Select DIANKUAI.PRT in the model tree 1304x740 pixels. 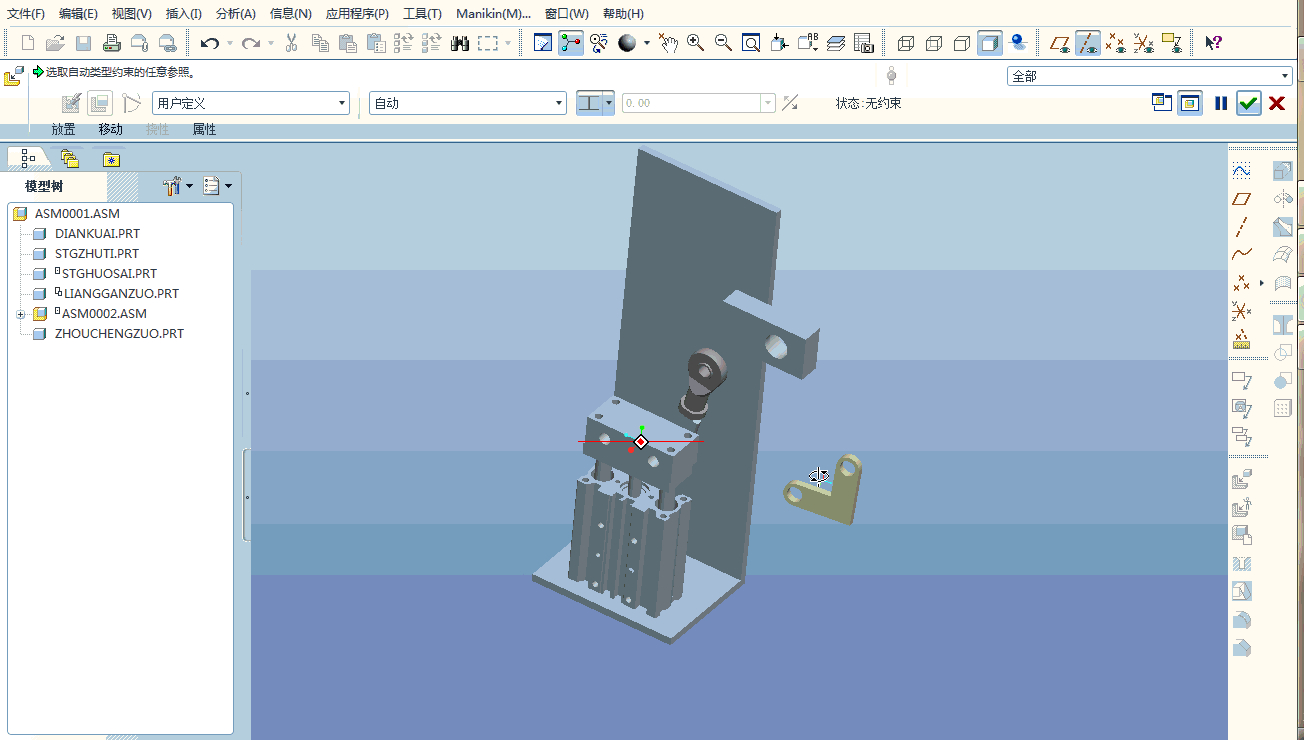coord(97,234)
